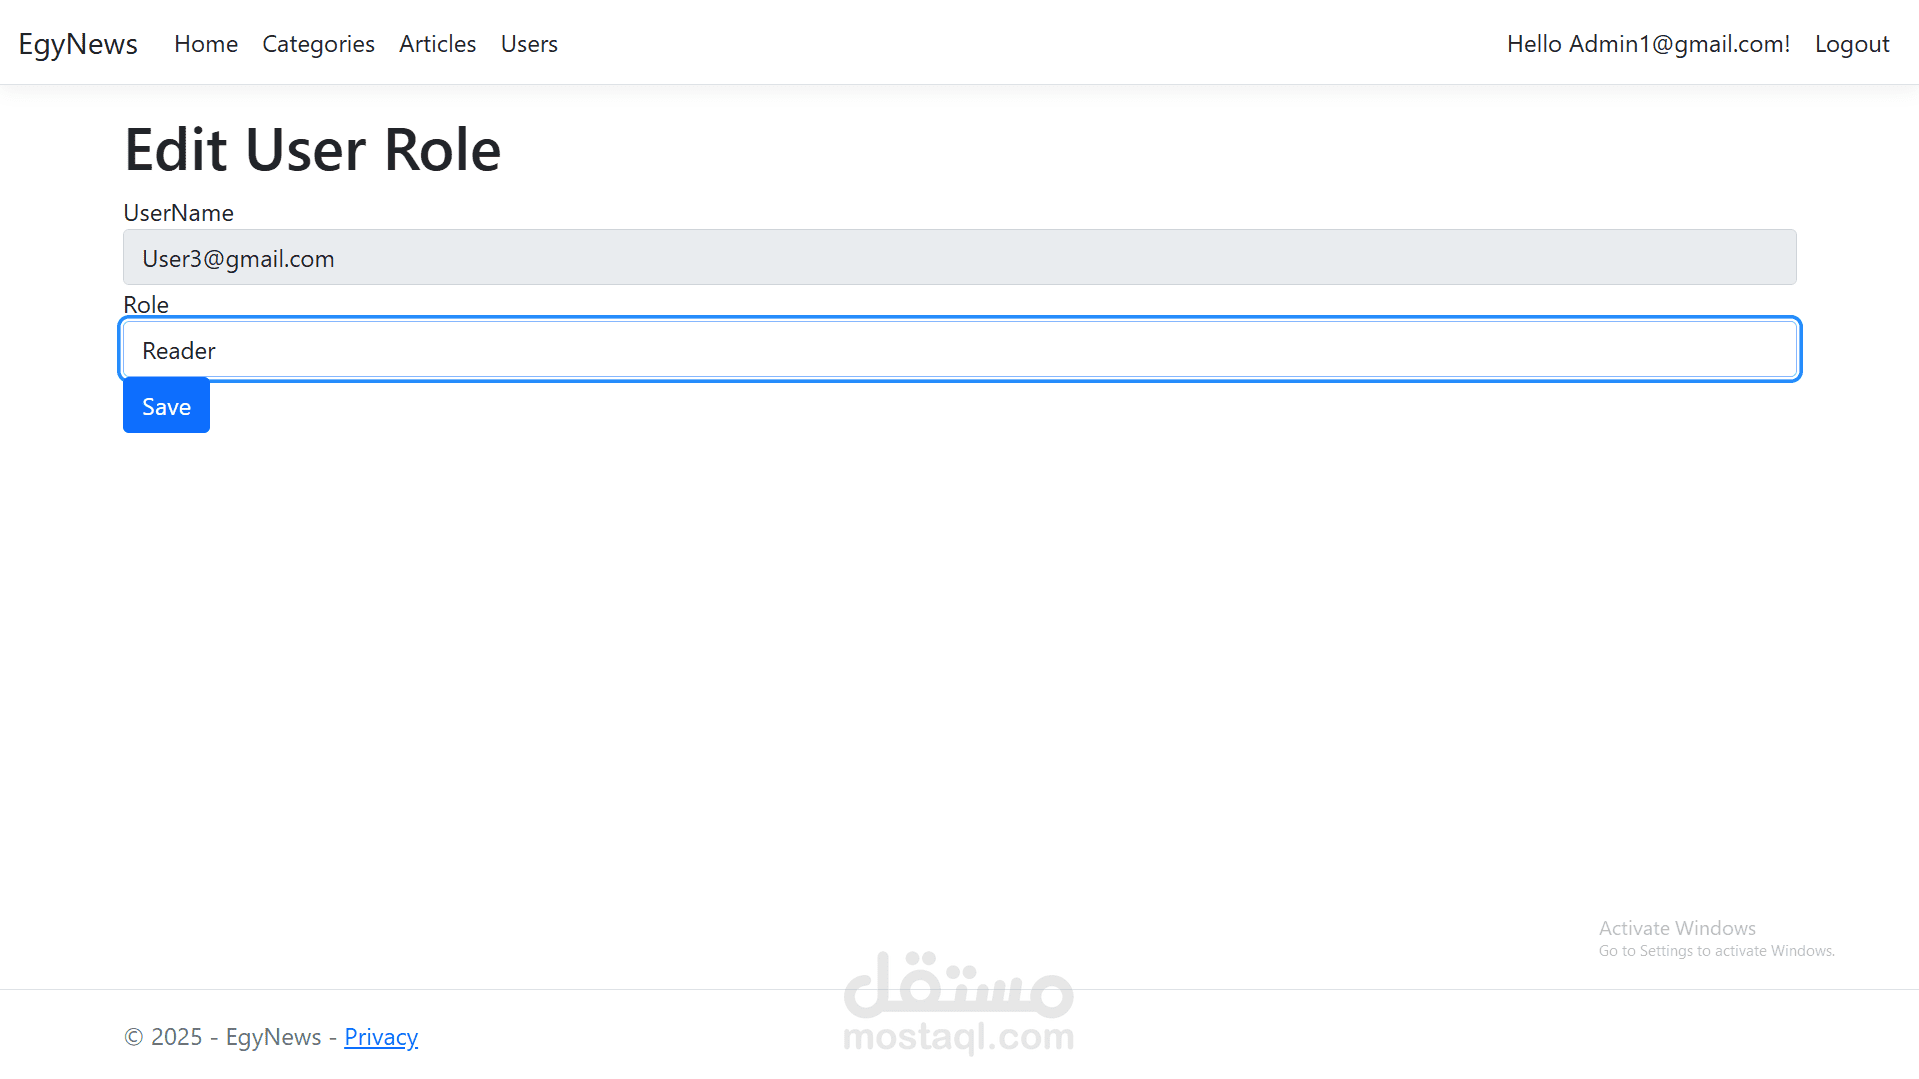Viewport: 1919px width, 1079px height.
Task: Click the Activate Windows watermark title
Action: 1677,928
